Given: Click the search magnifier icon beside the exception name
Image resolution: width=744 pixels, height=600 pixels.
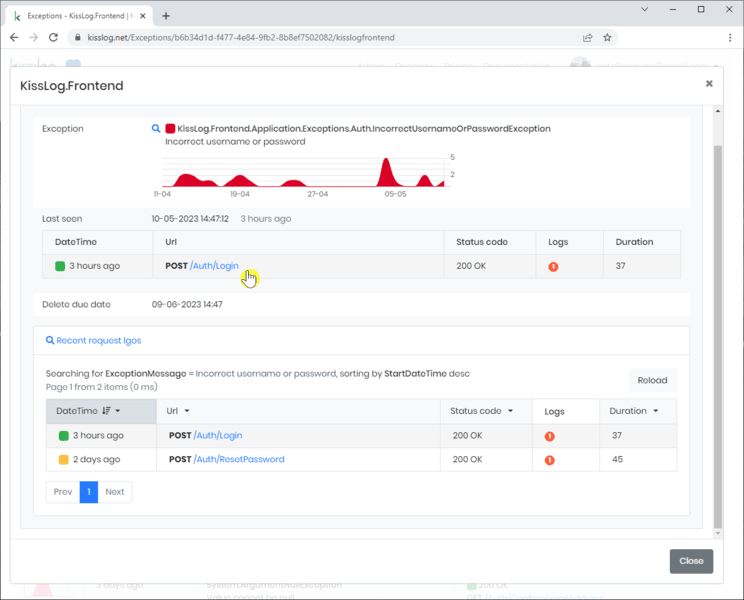Looking at the screenshot, I should tap(156, 129).
